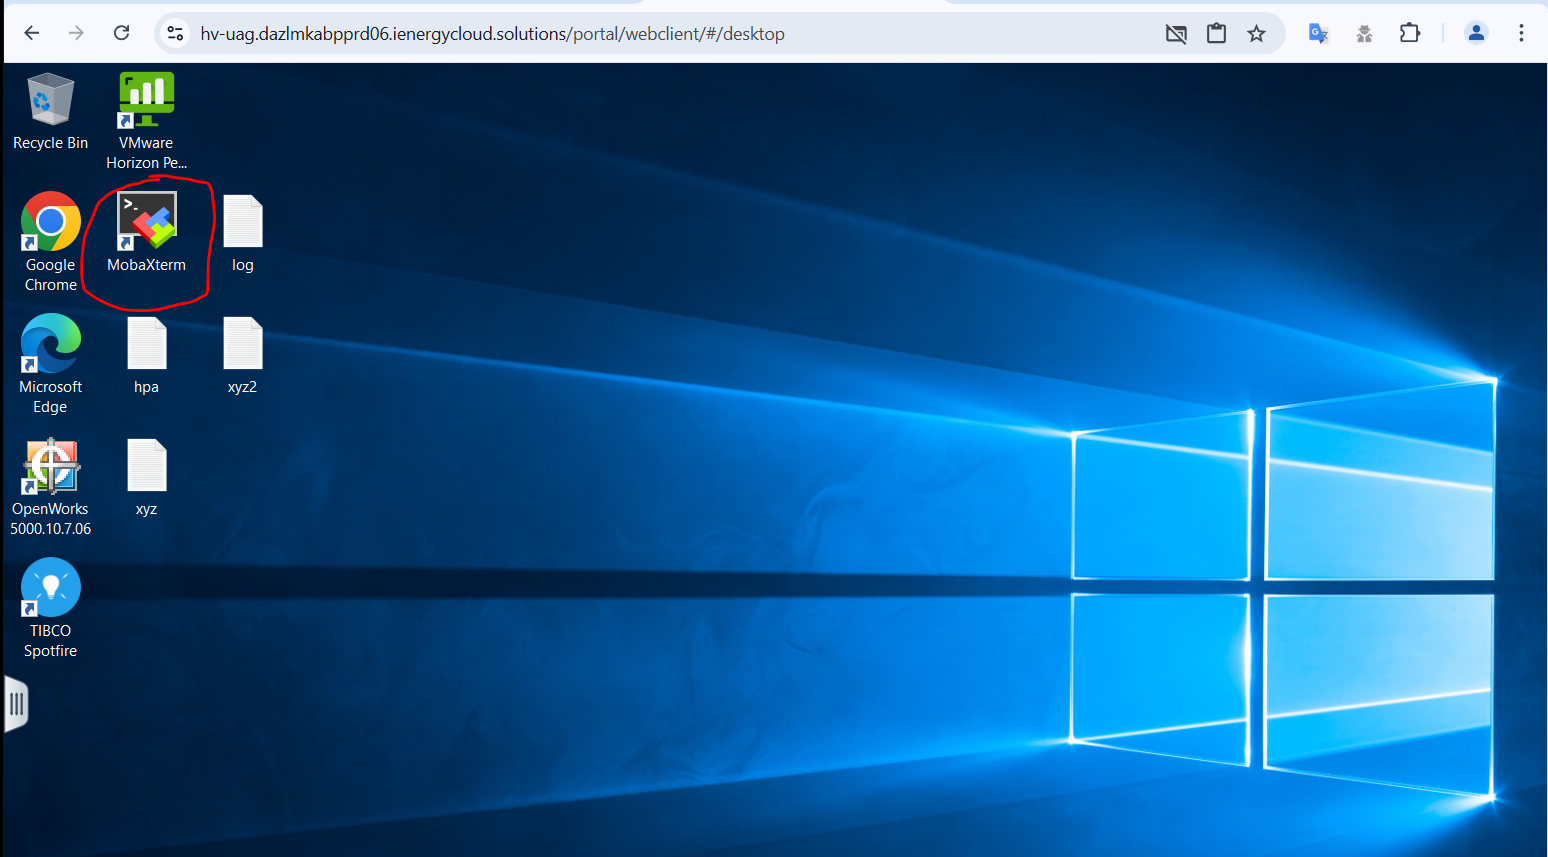Screen dimensions: 1548x857
Task: Reload the current page
Action: point(121,33)
